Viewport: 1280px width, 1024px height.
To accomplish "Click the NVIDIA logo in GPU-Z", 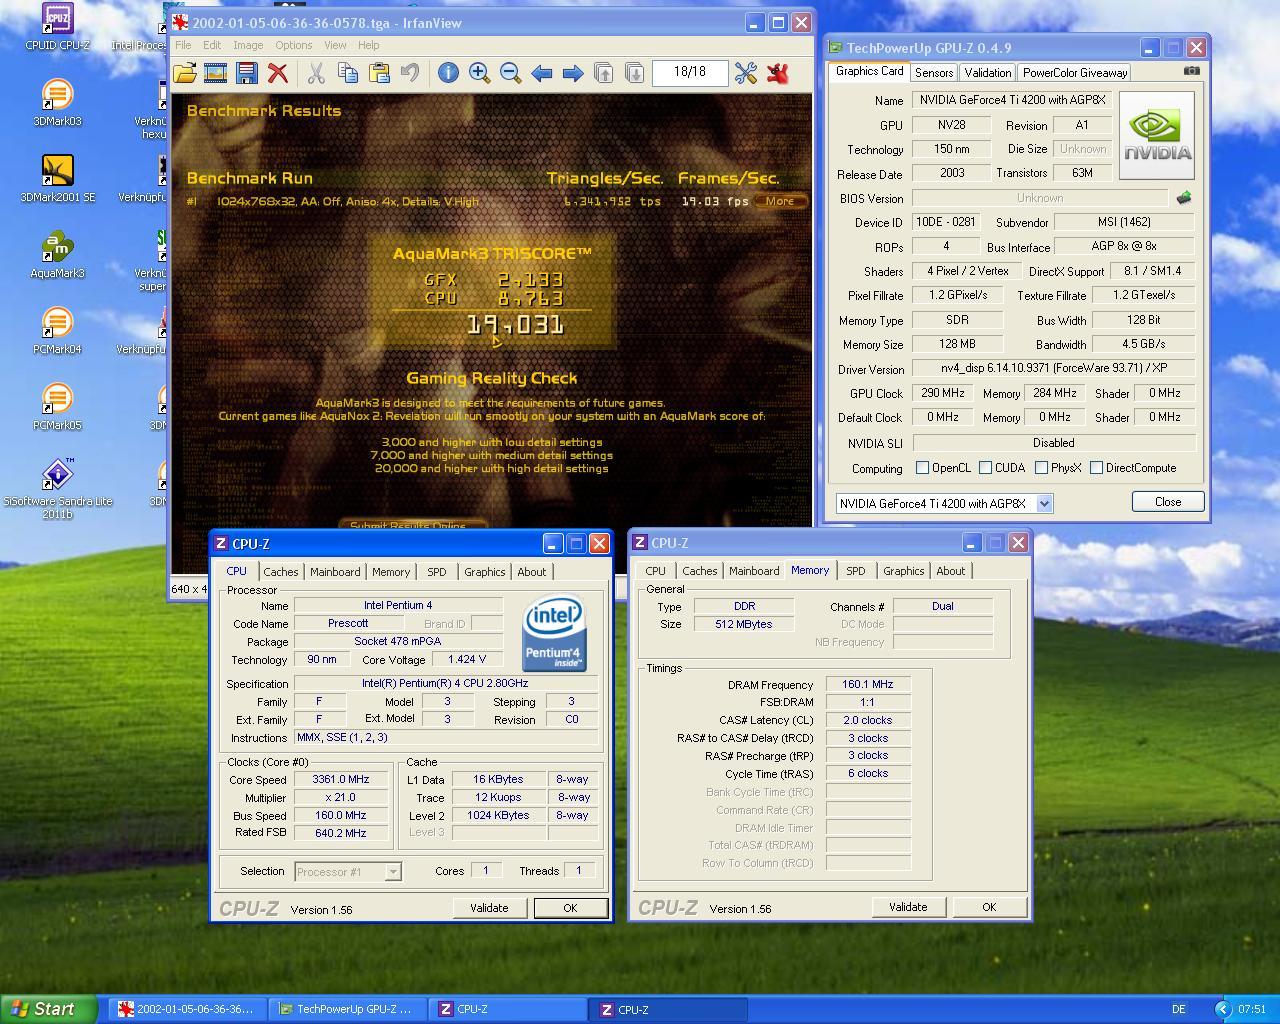I will [x=1157, y=135].
